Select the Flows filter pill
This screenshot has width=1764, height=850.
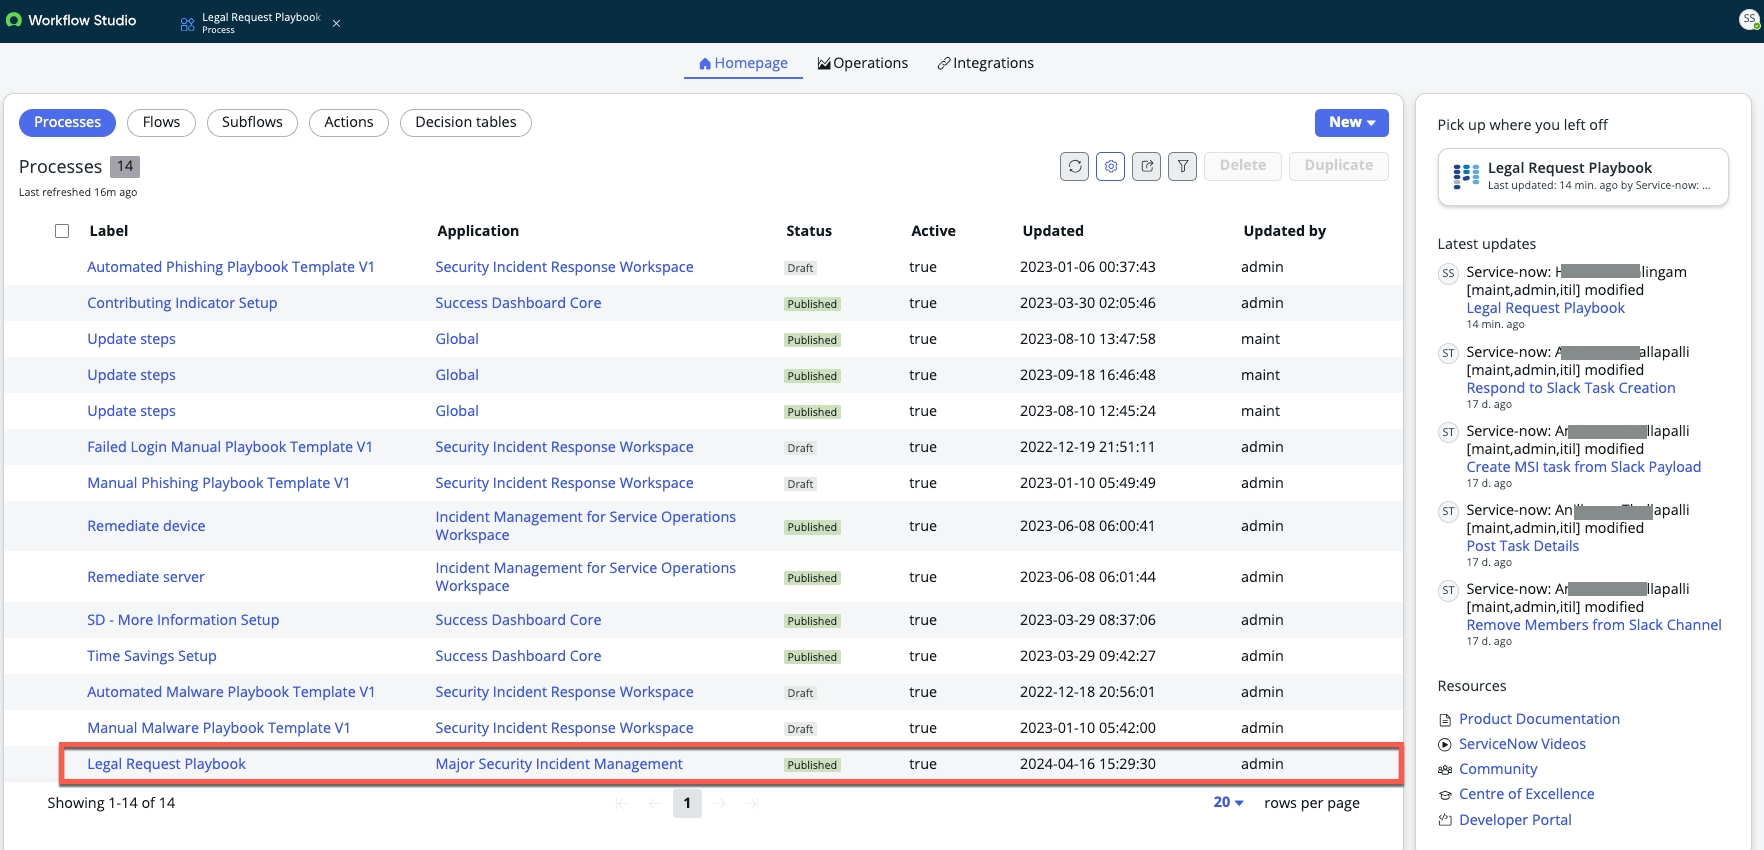[x=161, y=123]
